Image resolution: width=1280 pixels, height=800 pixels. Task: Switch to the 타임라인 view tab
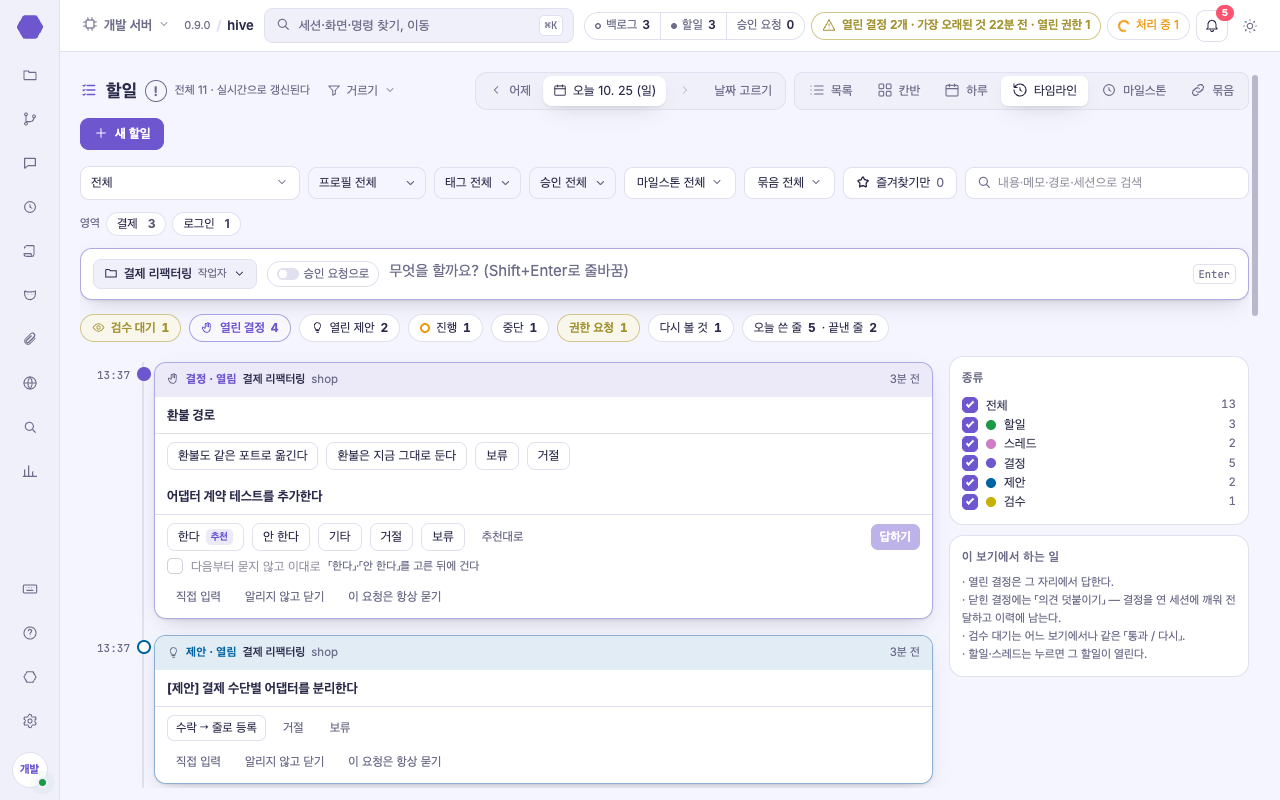point(1044,90)
